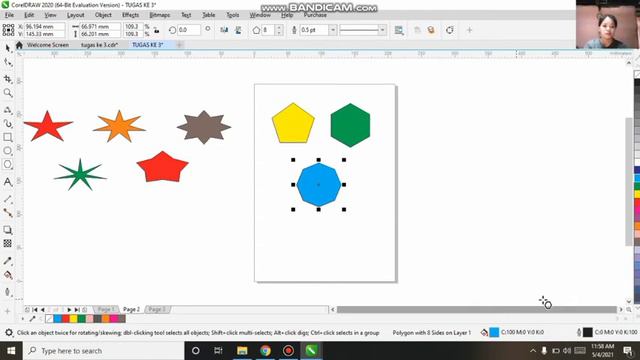Viewport: 640px width, 360px height.
Task: Click the toolbox quick customize plus button
Action: [8, 311]
